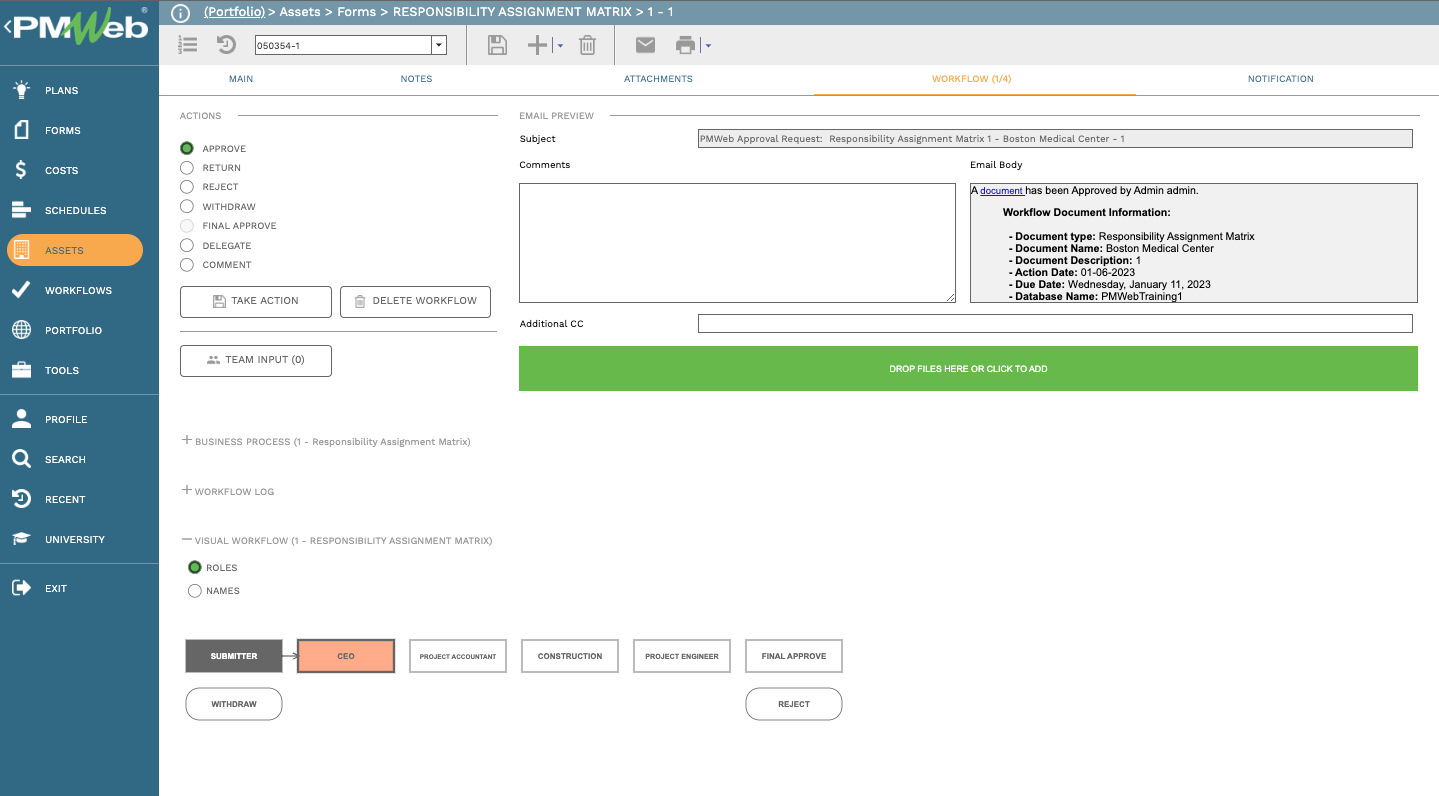Select the Return action radio
Screen dimensions: 1439x796
[x=187, y=167]
